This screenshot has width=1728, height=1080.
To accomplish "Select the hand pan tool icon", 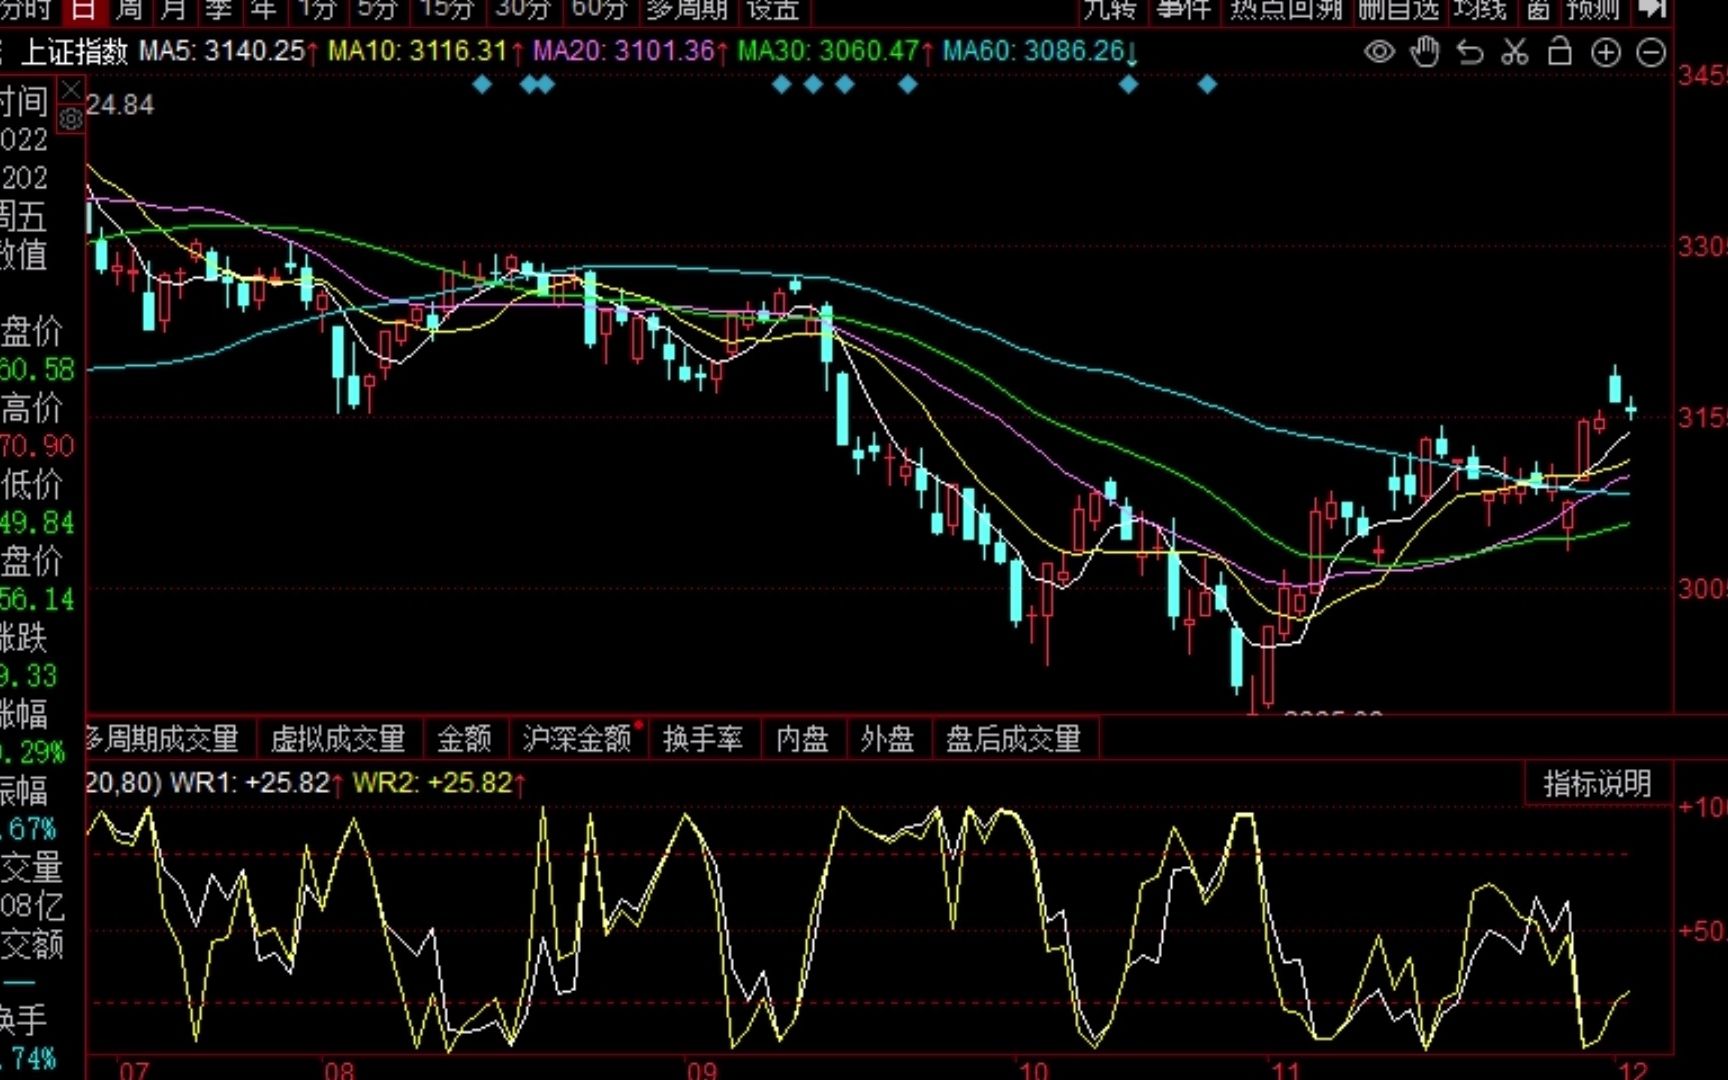I will click(x=1425, y=52).
